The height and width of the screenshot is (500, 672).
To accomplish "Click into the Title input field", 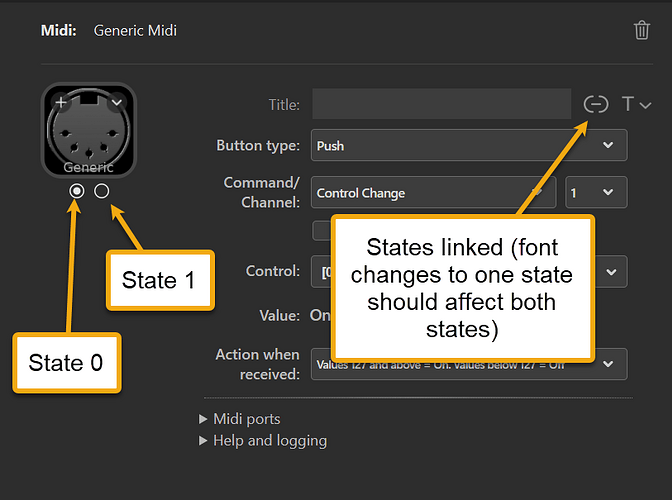I will point(441,104).
